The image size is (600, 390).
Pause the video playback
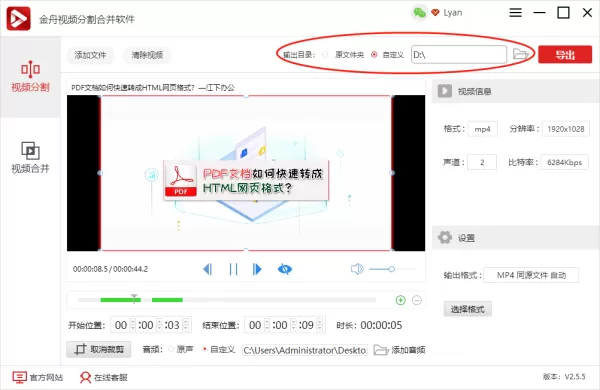coord(233,269)
